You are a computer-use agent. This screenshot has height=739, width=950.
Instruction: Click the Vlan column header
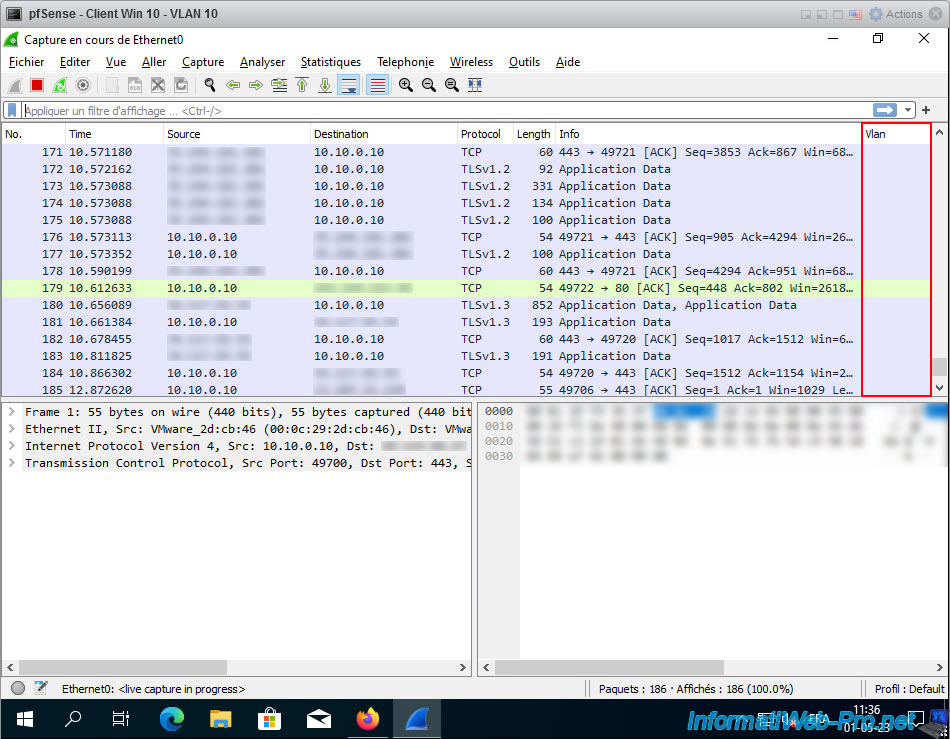[896, 134]
